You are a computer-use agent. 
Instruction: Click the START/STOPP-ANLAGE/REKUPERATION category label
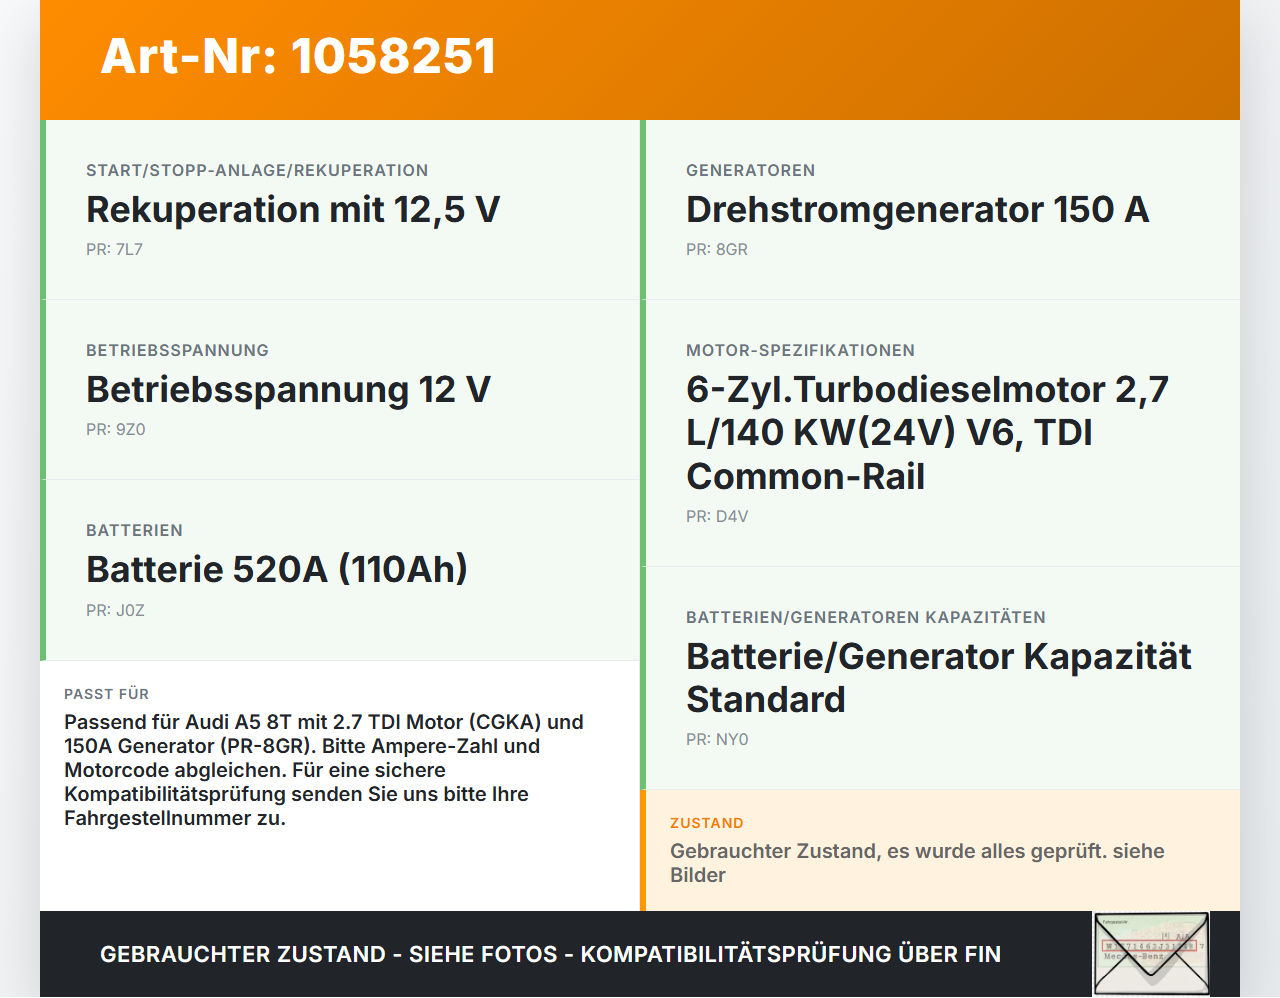[257, 171]
